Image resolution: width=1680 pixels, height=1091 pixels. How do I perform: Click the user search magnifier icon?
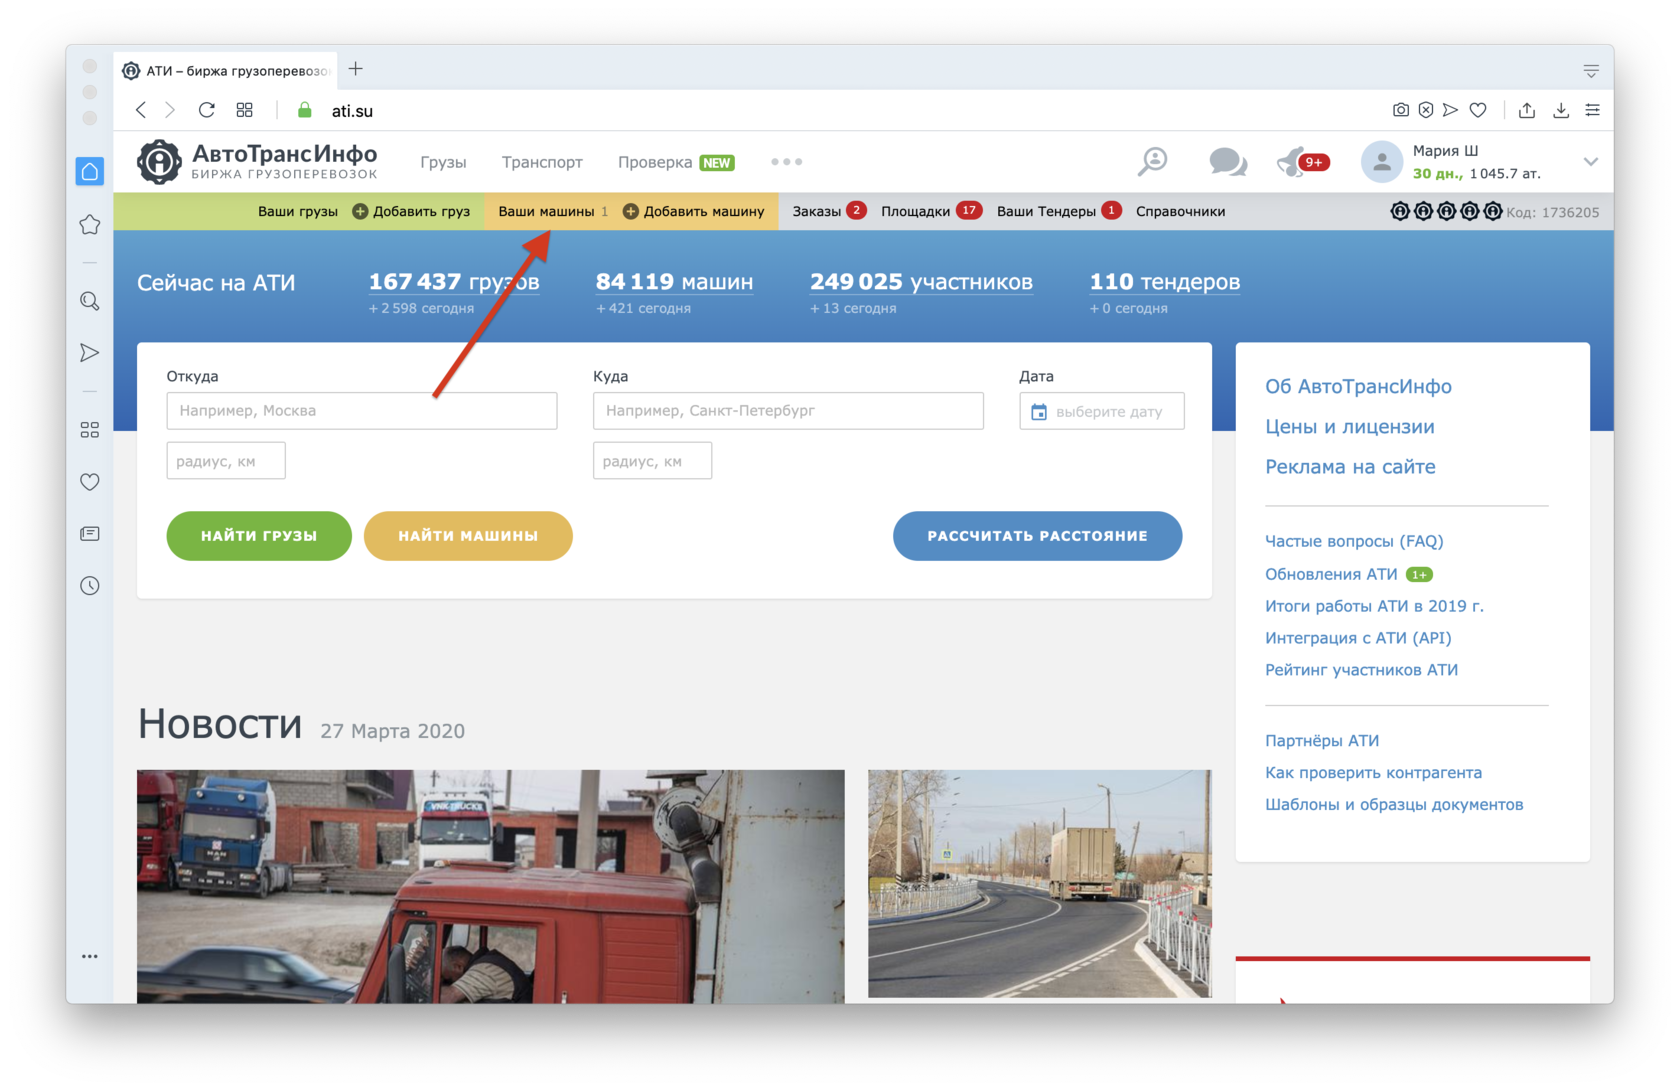pos(1153,161)
